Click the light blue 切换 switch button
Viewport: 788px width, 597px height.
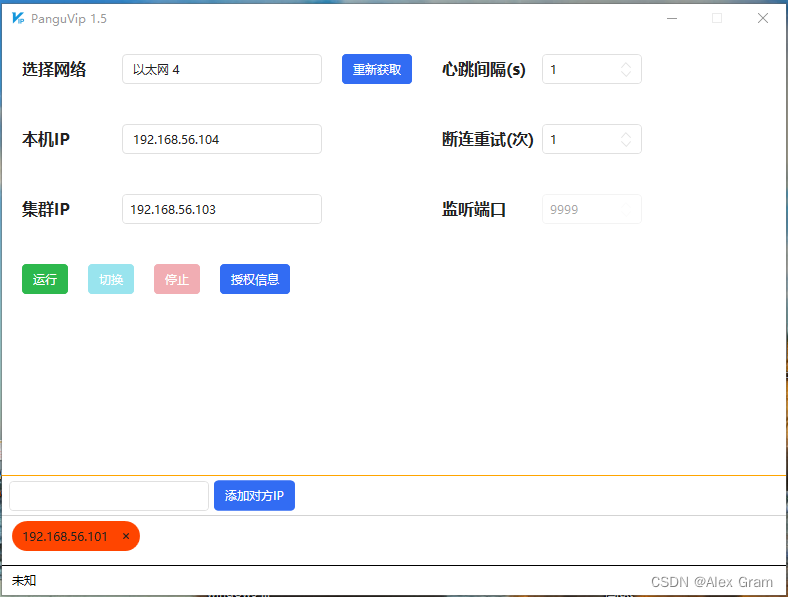point(111,279)
